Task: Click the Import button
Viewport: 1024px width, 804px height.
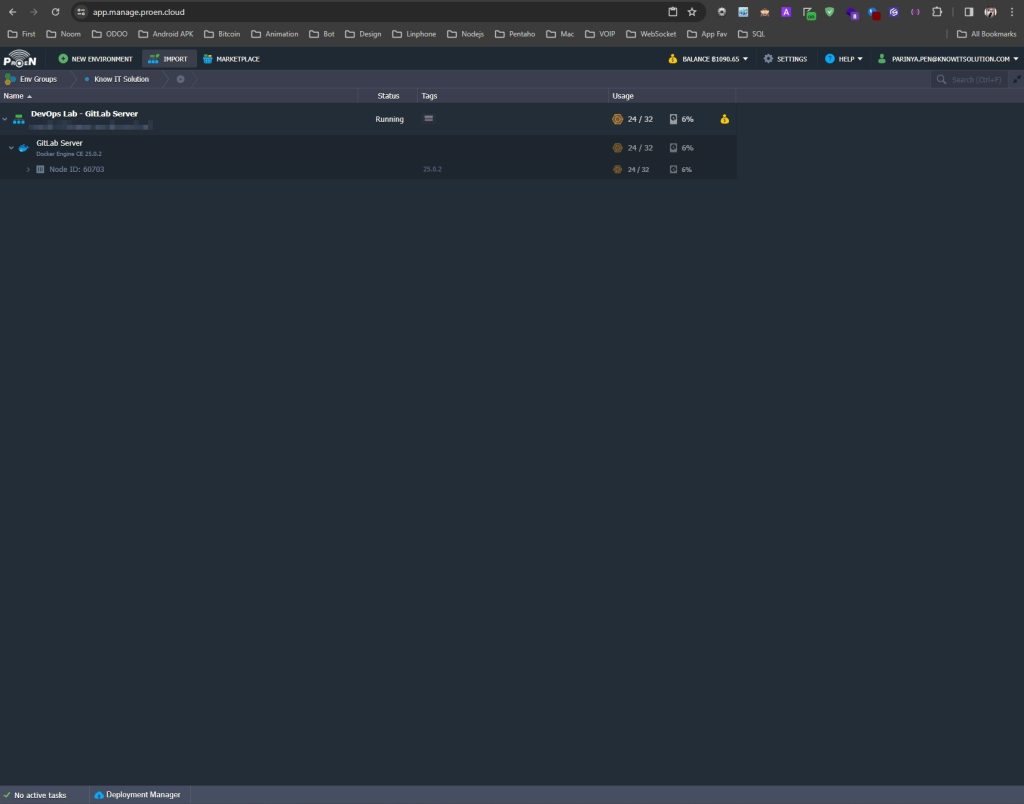Action: 168,59
